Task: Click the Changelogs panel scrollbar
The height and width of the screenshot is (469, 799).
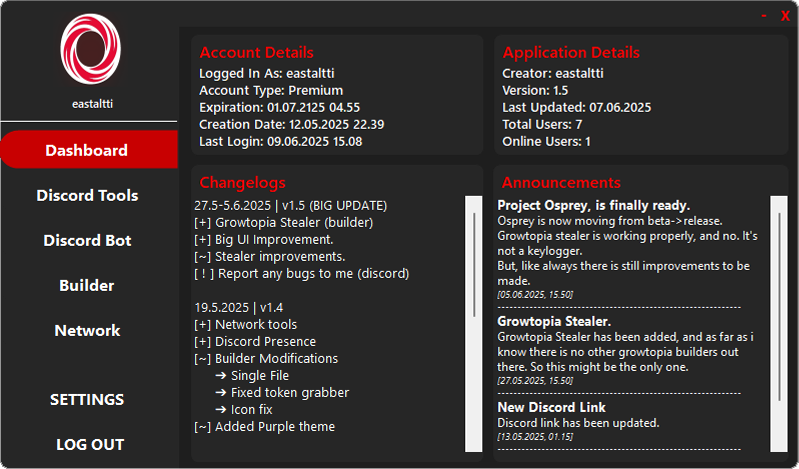Action: (x=473, y=324)
